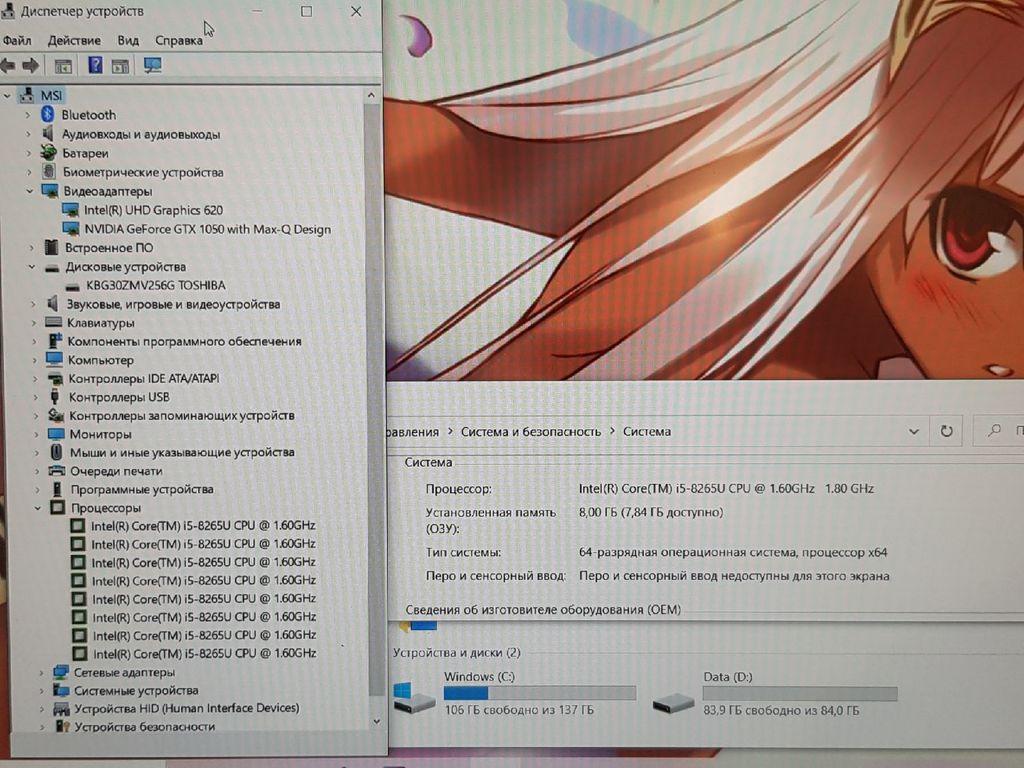Click the Back arrow in Device Manager toolbar

[8, 66]
